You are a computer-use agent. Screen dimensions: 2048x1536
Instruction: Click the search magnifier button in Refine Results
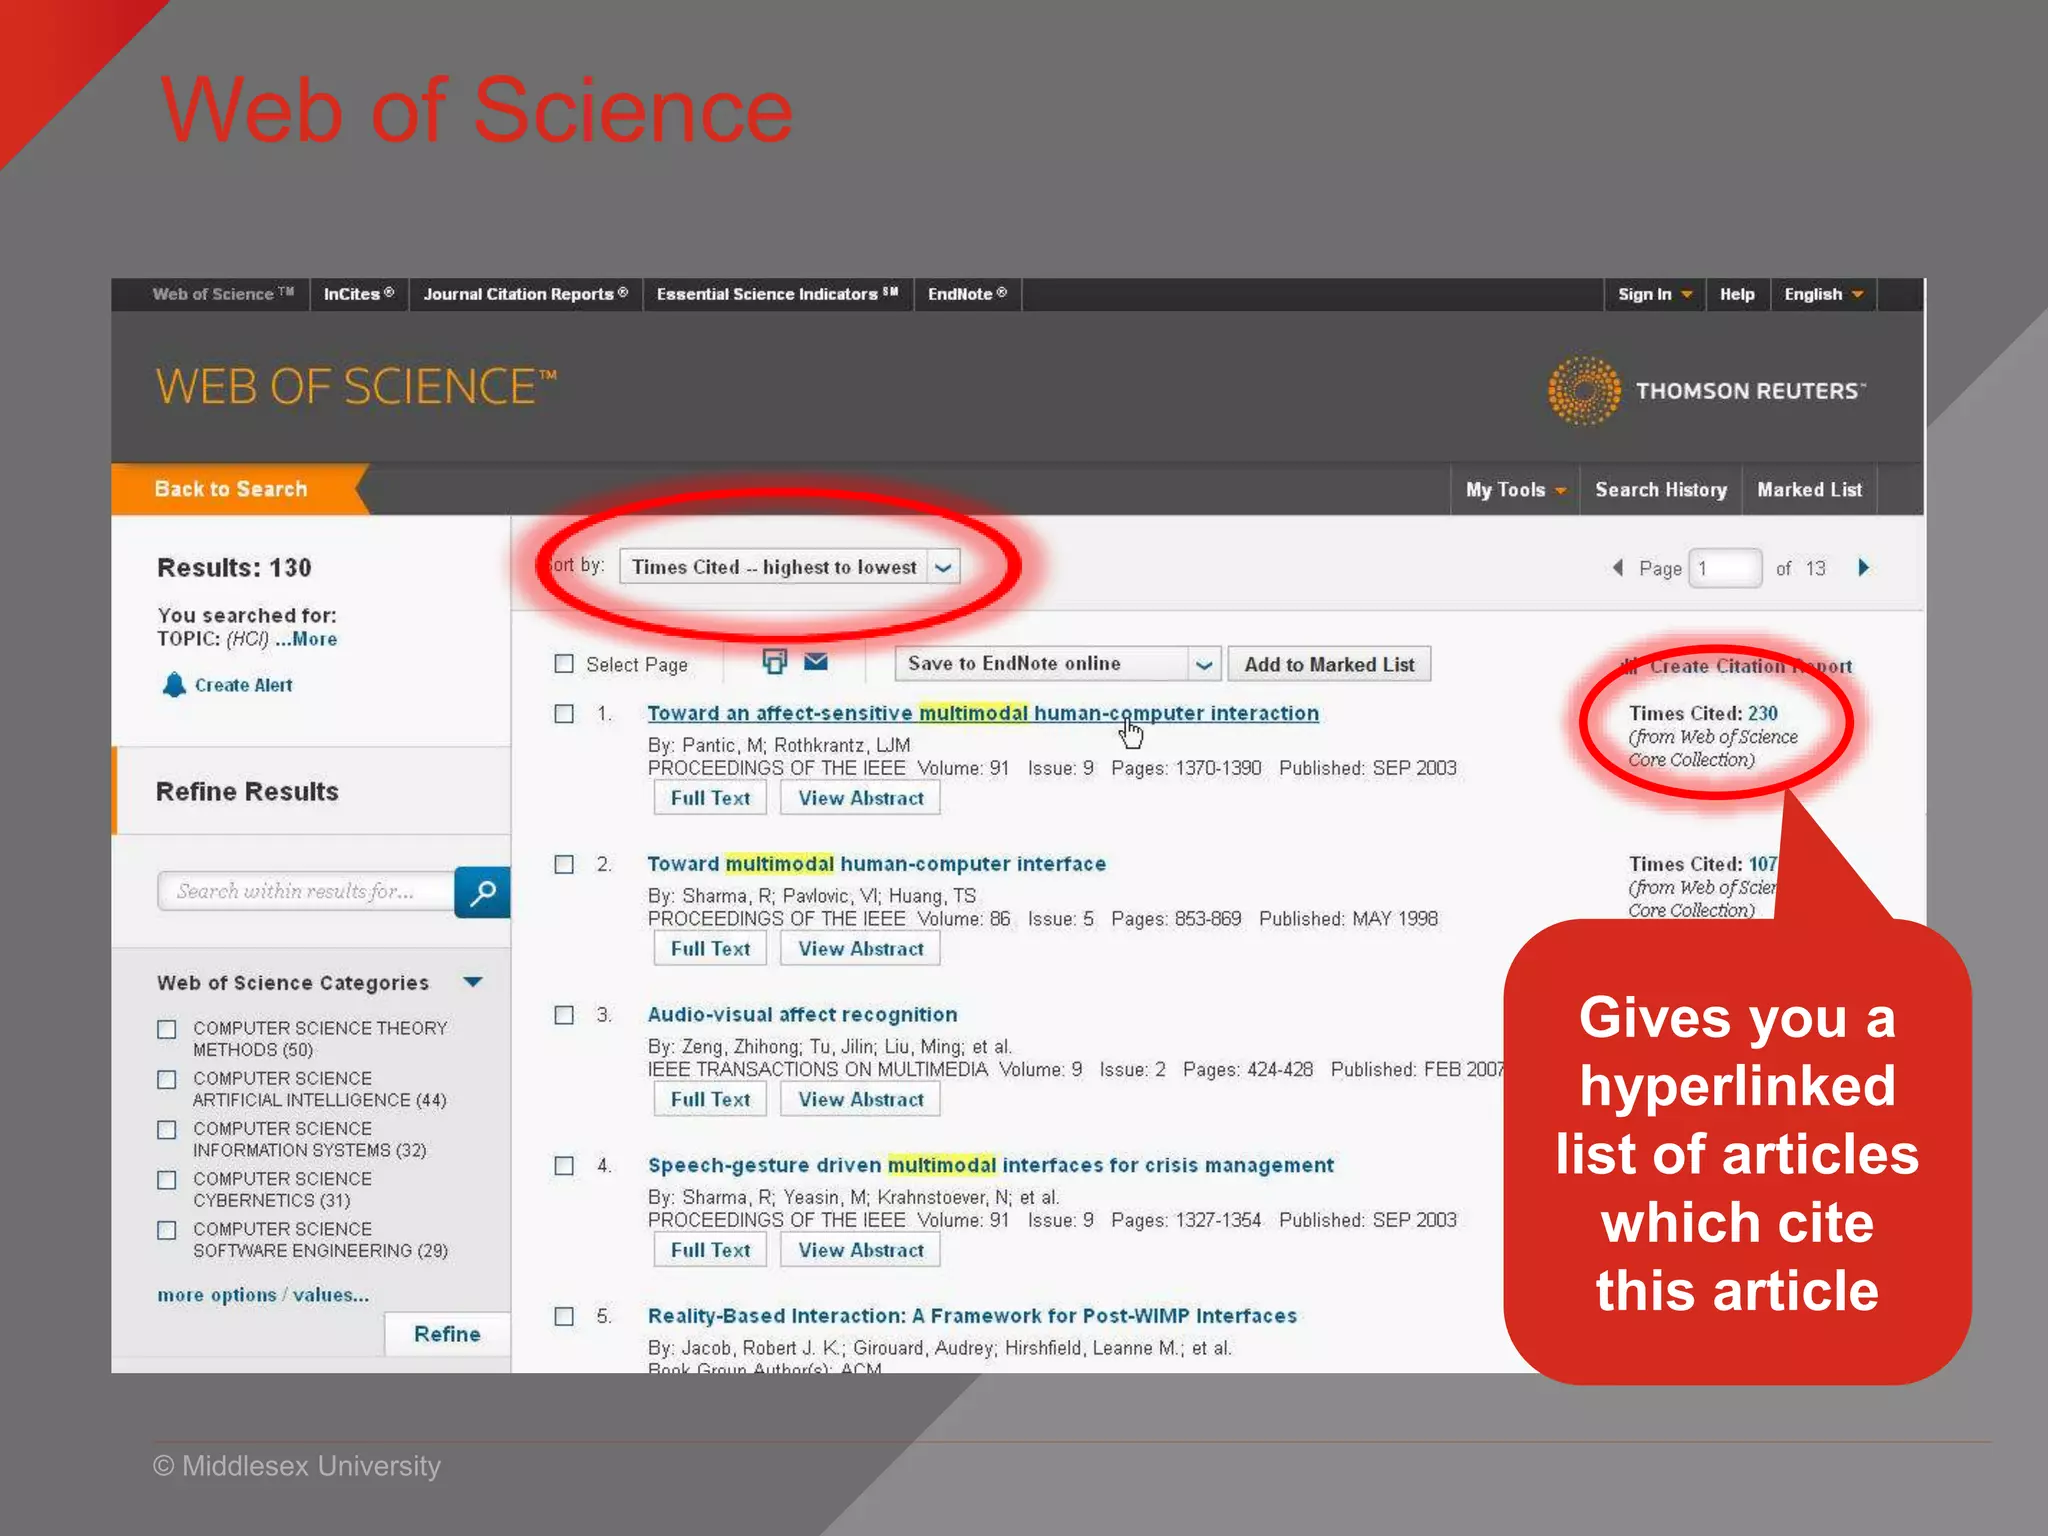coord(482,892)
